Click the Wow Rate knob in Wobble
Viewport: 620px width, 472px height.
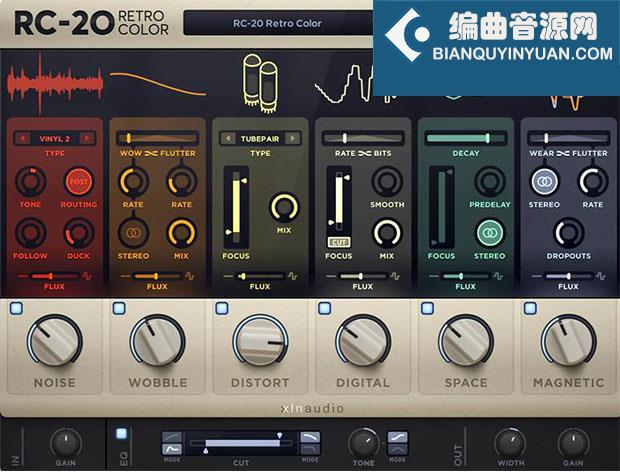(133, 181)
